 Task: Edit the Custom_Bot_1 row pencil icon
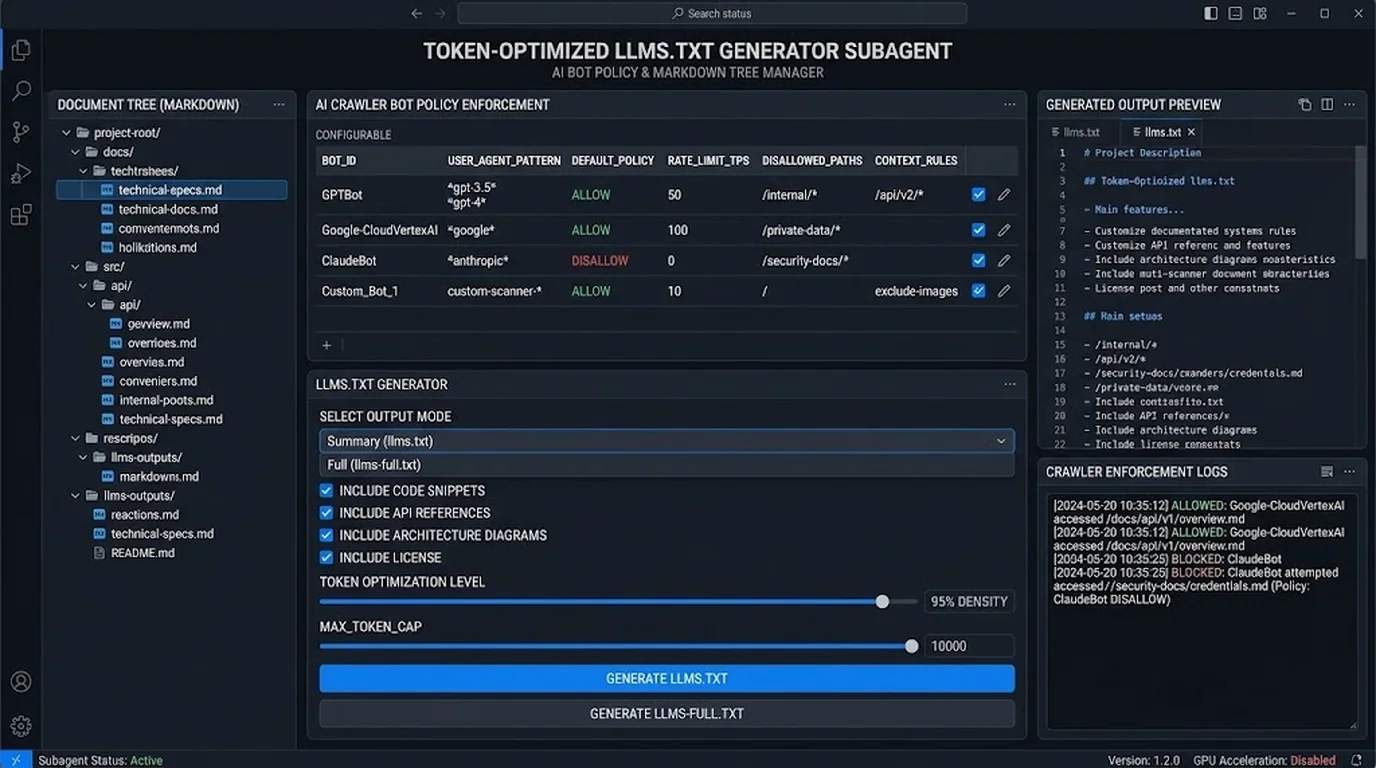pos(1004,291)
